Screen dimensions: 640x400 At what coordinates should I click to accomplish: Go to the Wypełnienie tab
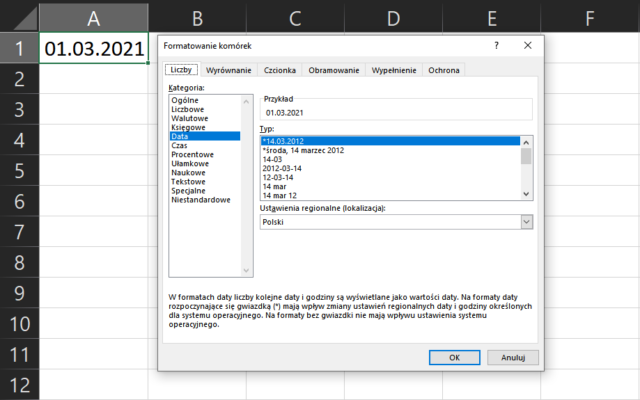pyautogui.click(x=394, y=70)
